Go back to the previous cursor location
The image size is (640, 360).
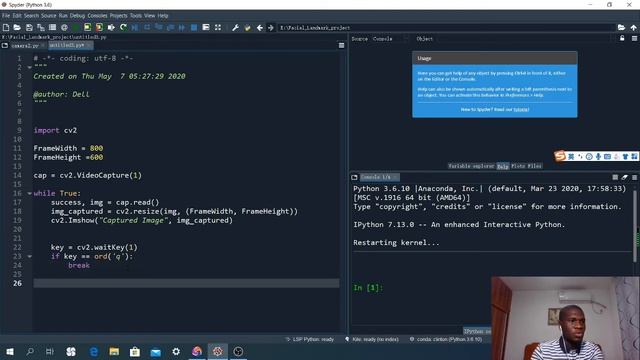260,27
